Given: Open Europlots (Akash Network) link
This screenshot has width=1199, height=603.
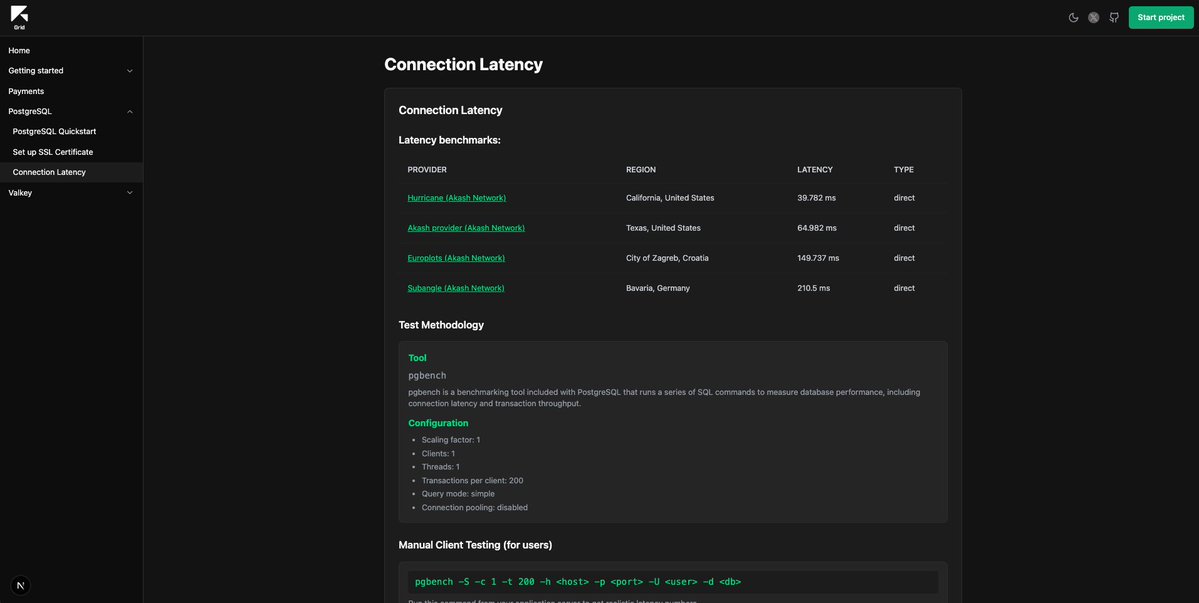Looking at the screenshot, I should click(456, 258).
